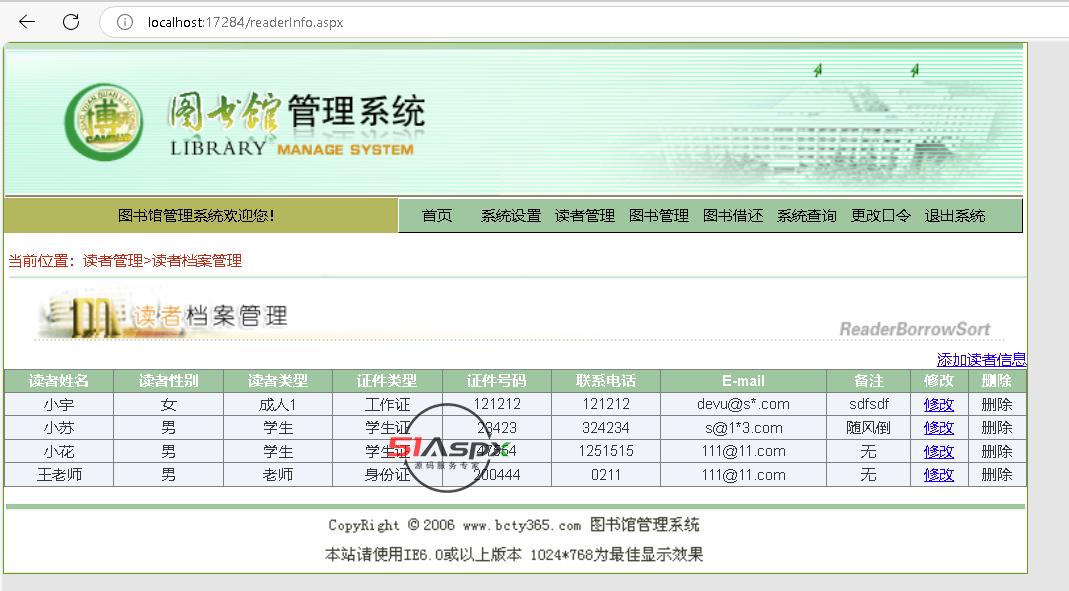Click 删除 in the 小宇 row
The image size is (1069, 591).
tap(997, 405)
